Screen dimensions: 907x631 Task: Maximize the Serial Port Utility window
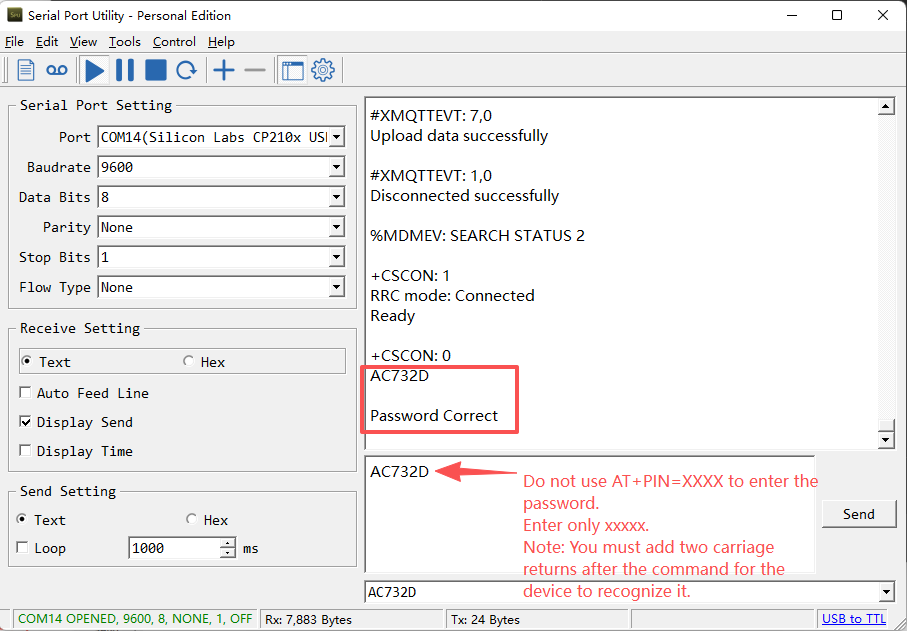point(836,16)
